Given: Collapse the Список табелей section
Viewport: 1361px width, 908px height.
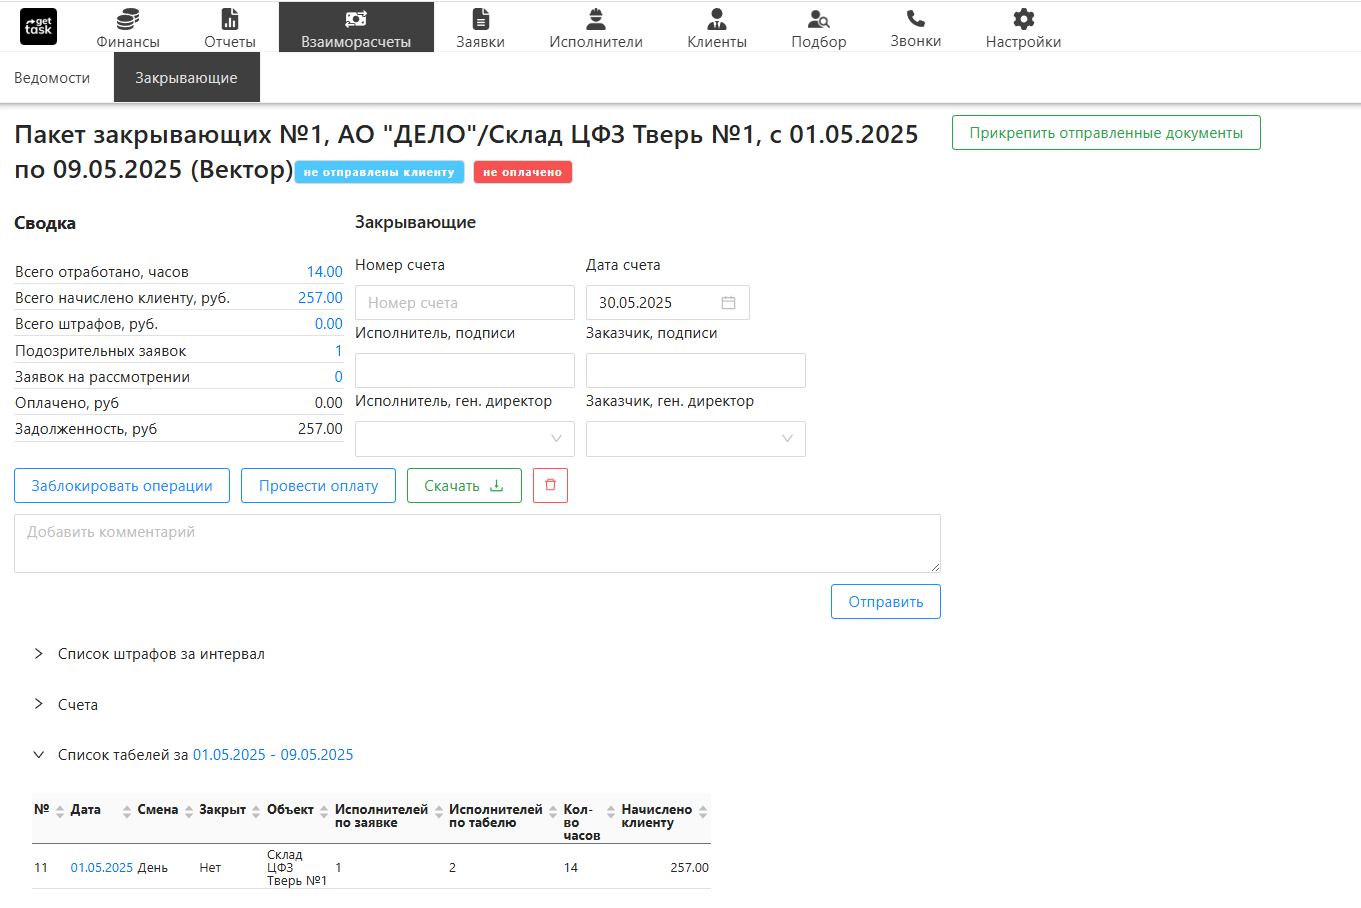Looking at the screenshot, I should point(39,755).
